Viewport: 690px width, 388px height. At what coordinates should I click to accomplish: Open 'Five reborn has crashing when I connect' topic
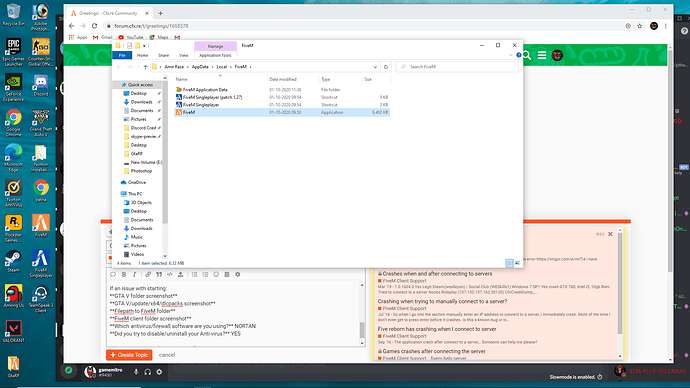[x=437, y=329]
